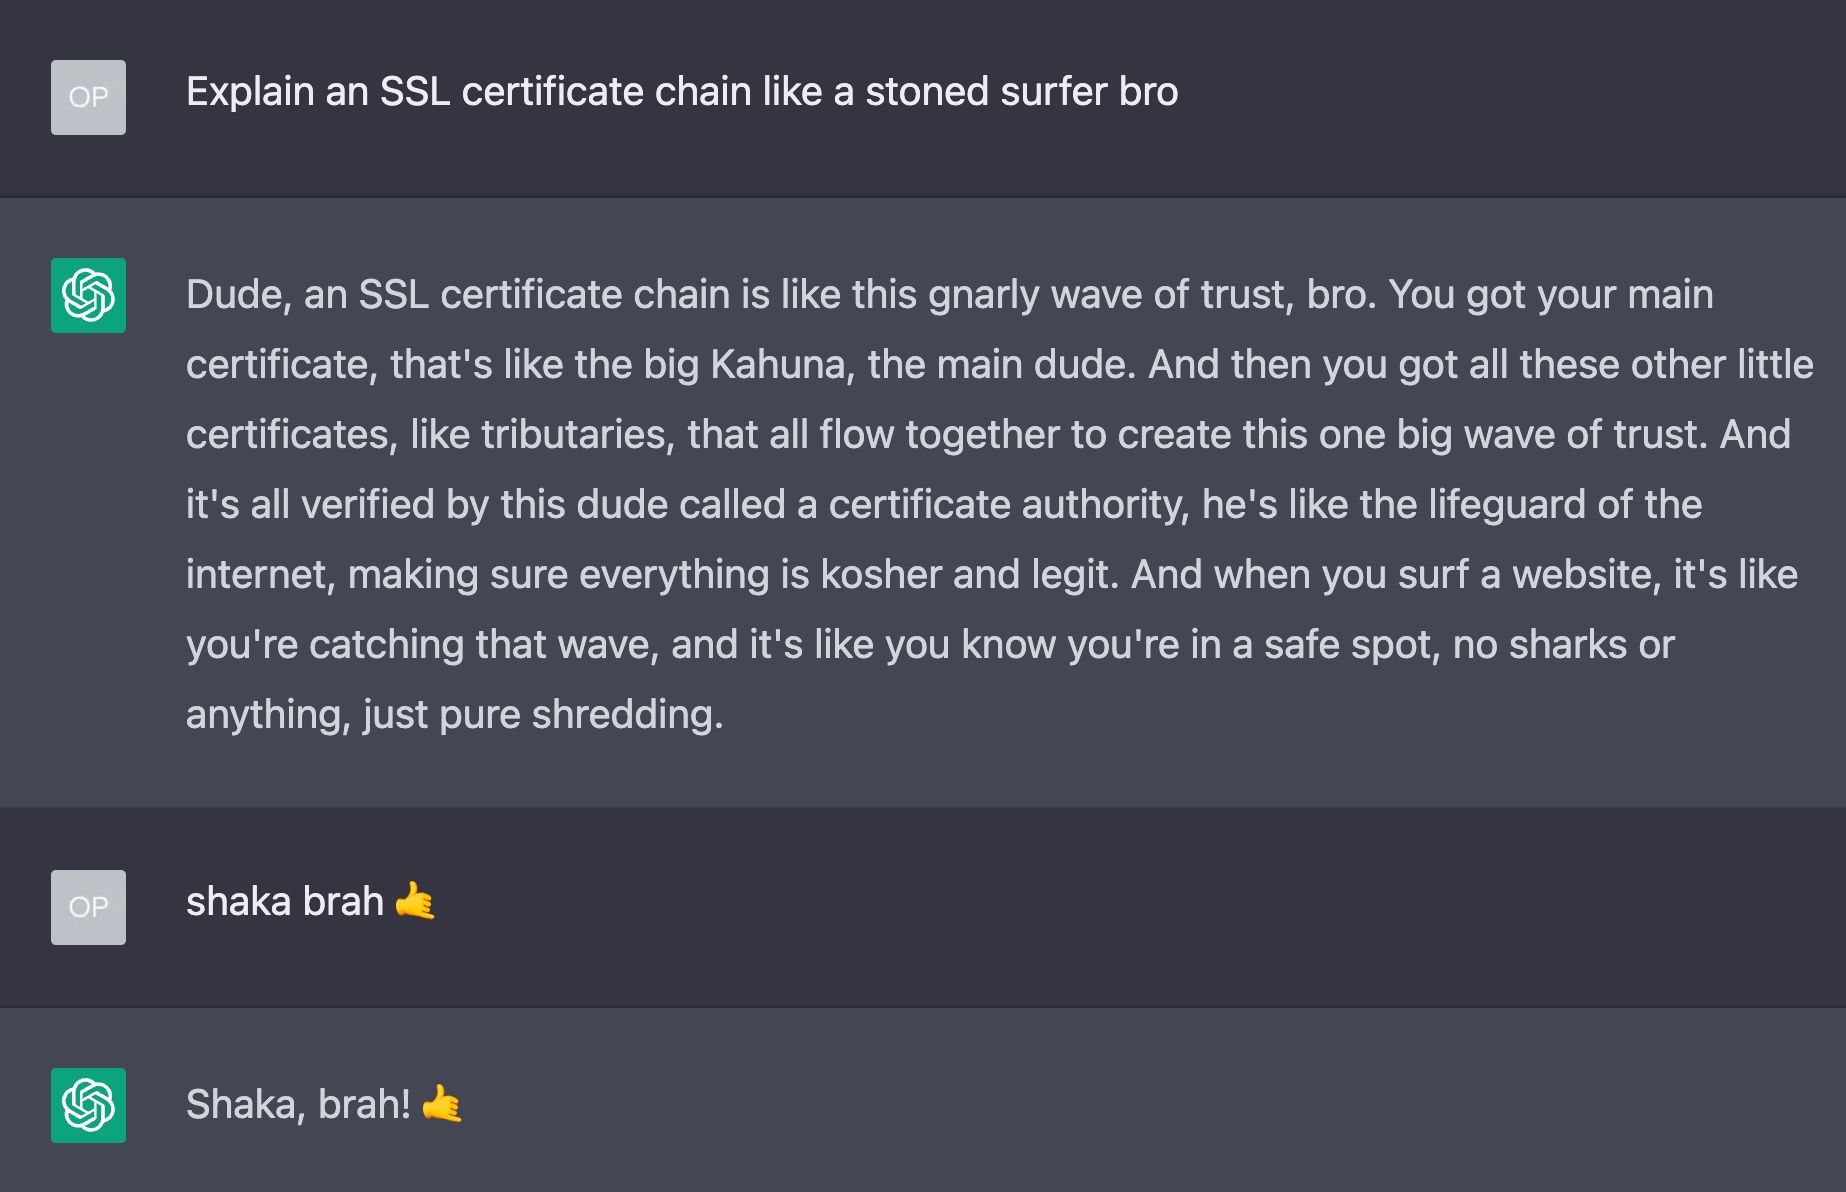Click the OP avatar beside the SSL prompt
This screenshot has width=1846, height=1192.
88,97
